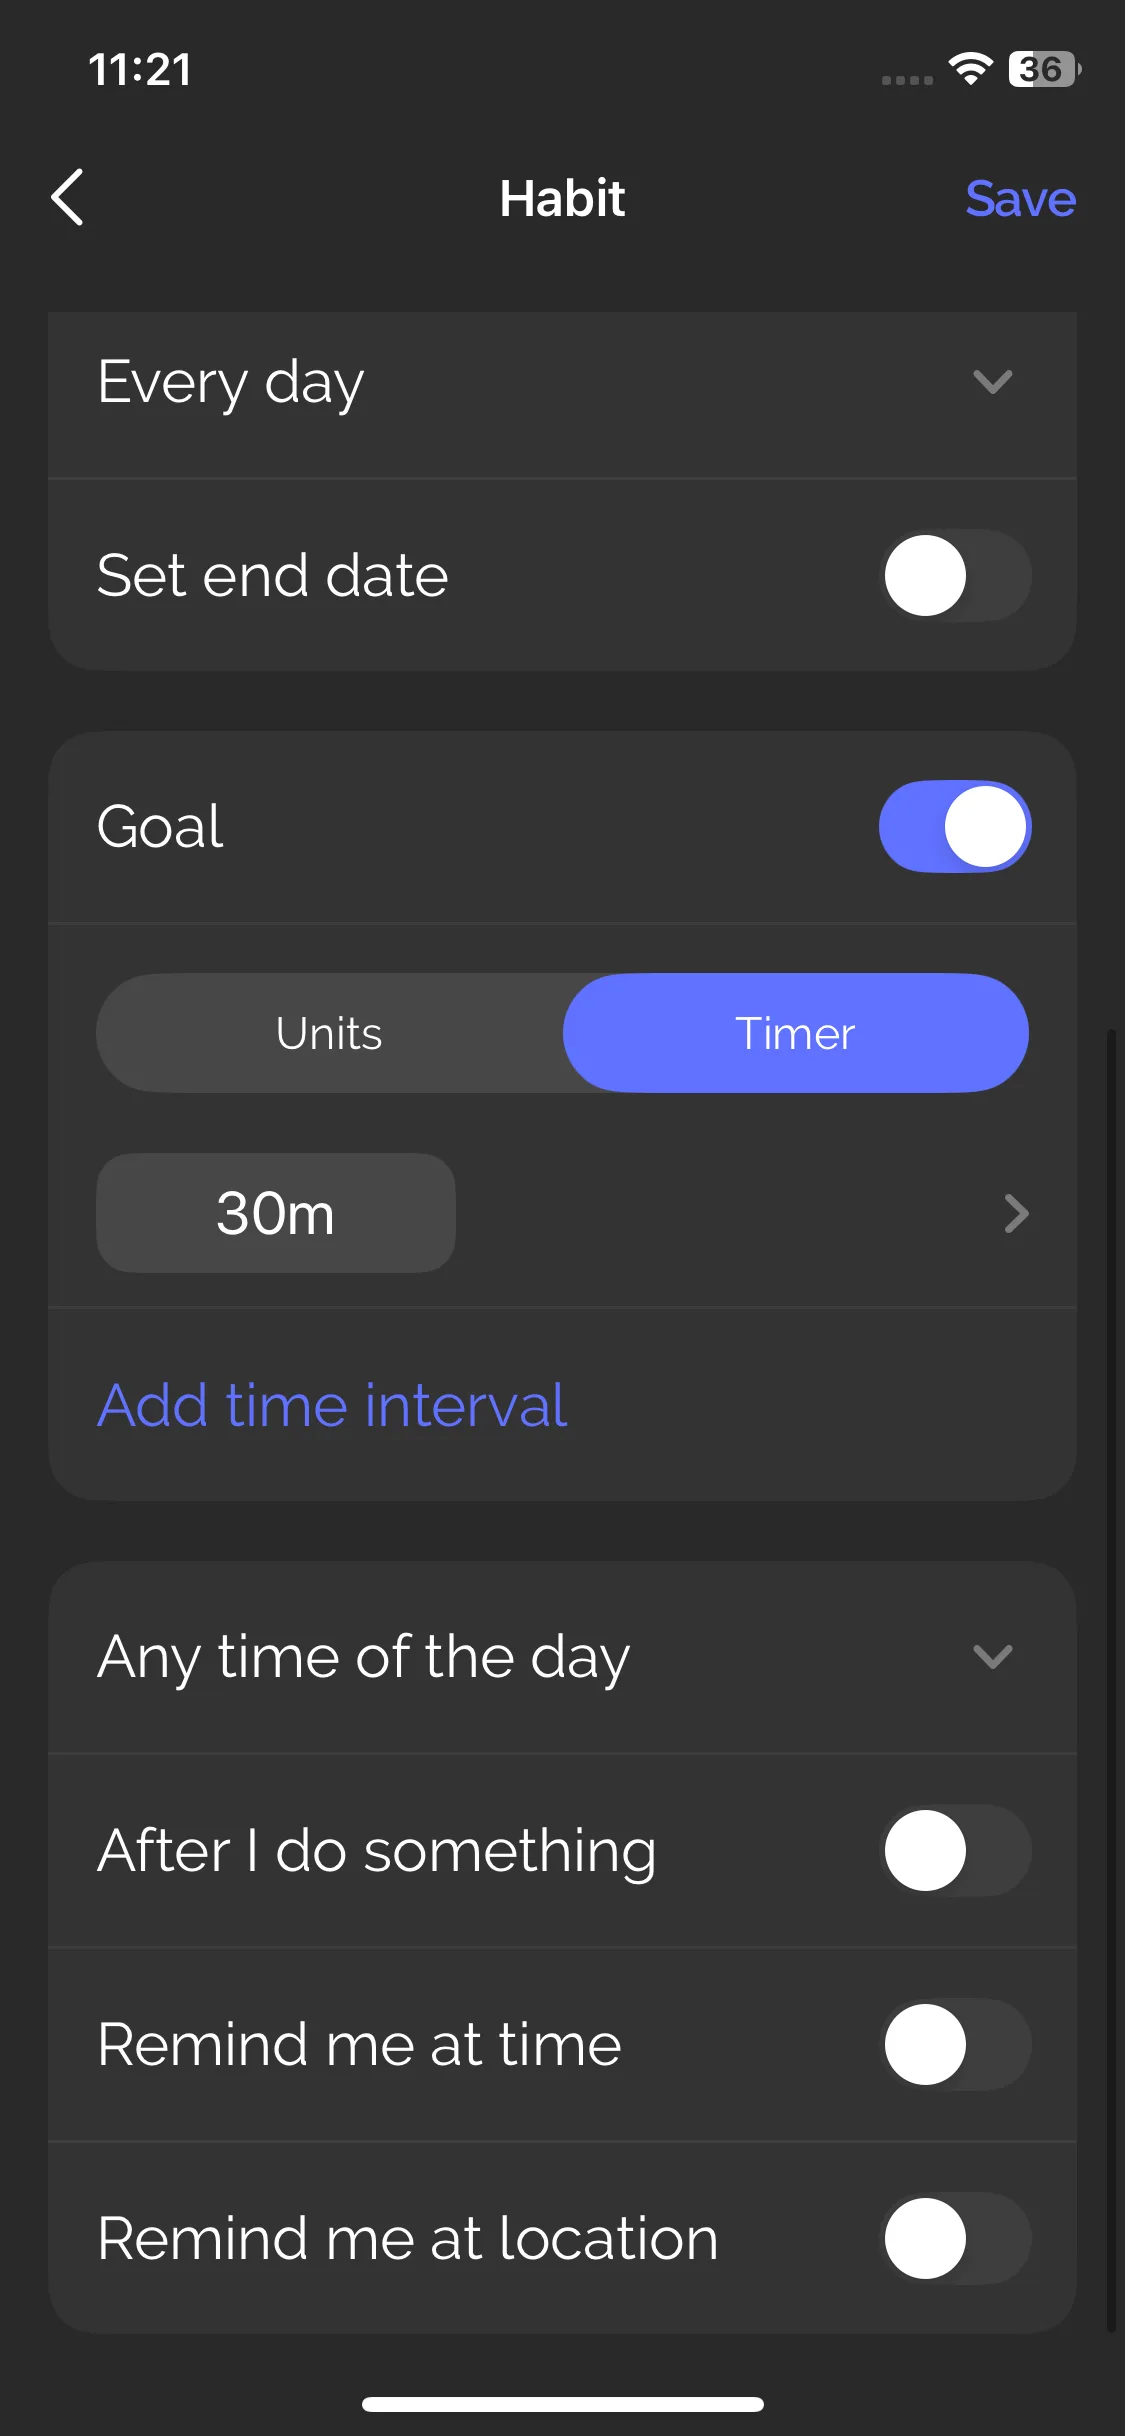Switch to the Units tab
The image size is (1125, 2436).
tap(330, 1033)
